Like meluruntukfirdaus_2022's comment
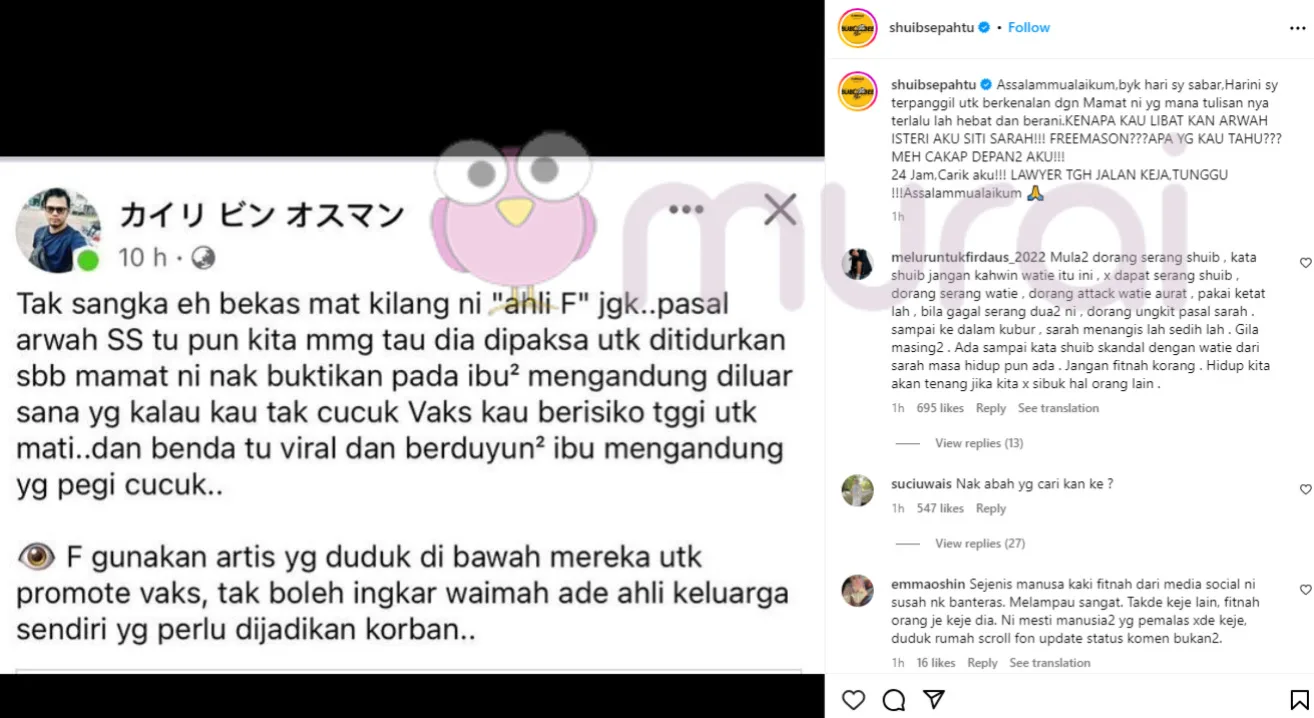This screenshot has height=718, width=1314. (x=1305, y=263)
